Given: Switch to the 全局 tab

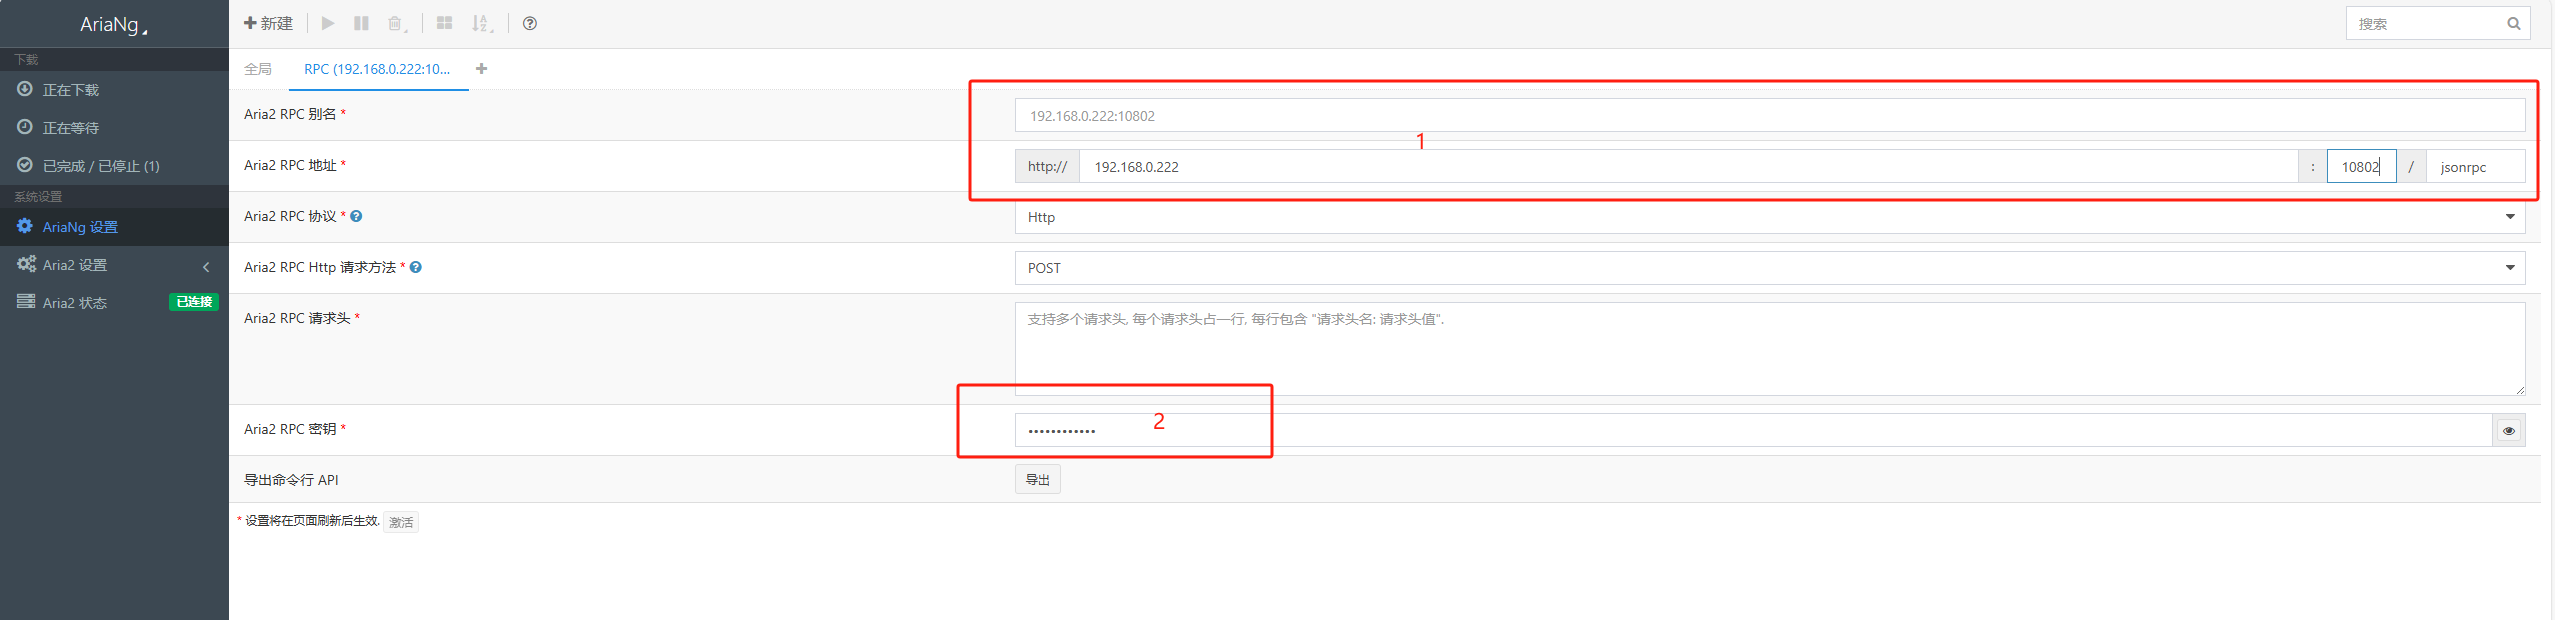Looking at the screenshot, I should click(x=258, y=69).
